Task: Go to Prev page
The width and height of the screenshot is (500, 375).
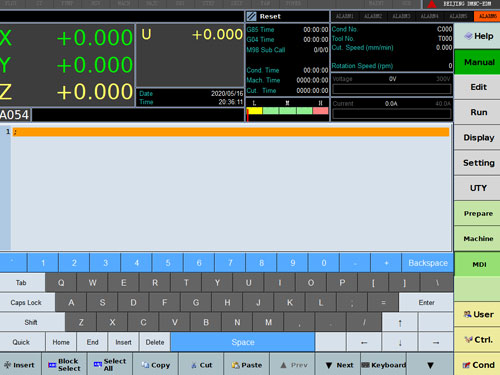Action: click(x=292, y=365)
